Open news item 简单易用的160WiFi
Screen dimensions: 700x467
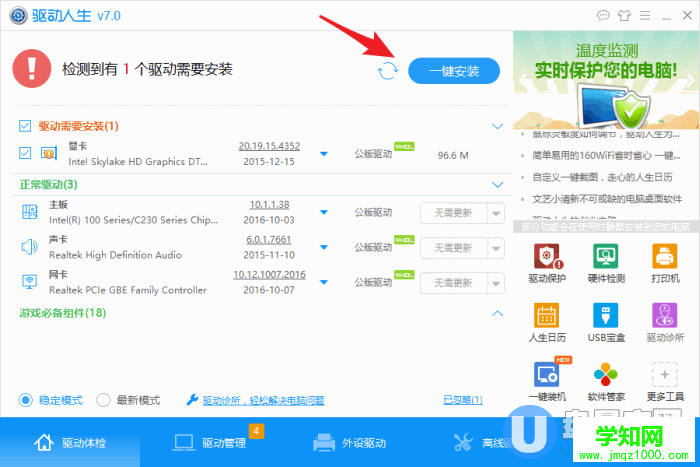tap(606, 155)
